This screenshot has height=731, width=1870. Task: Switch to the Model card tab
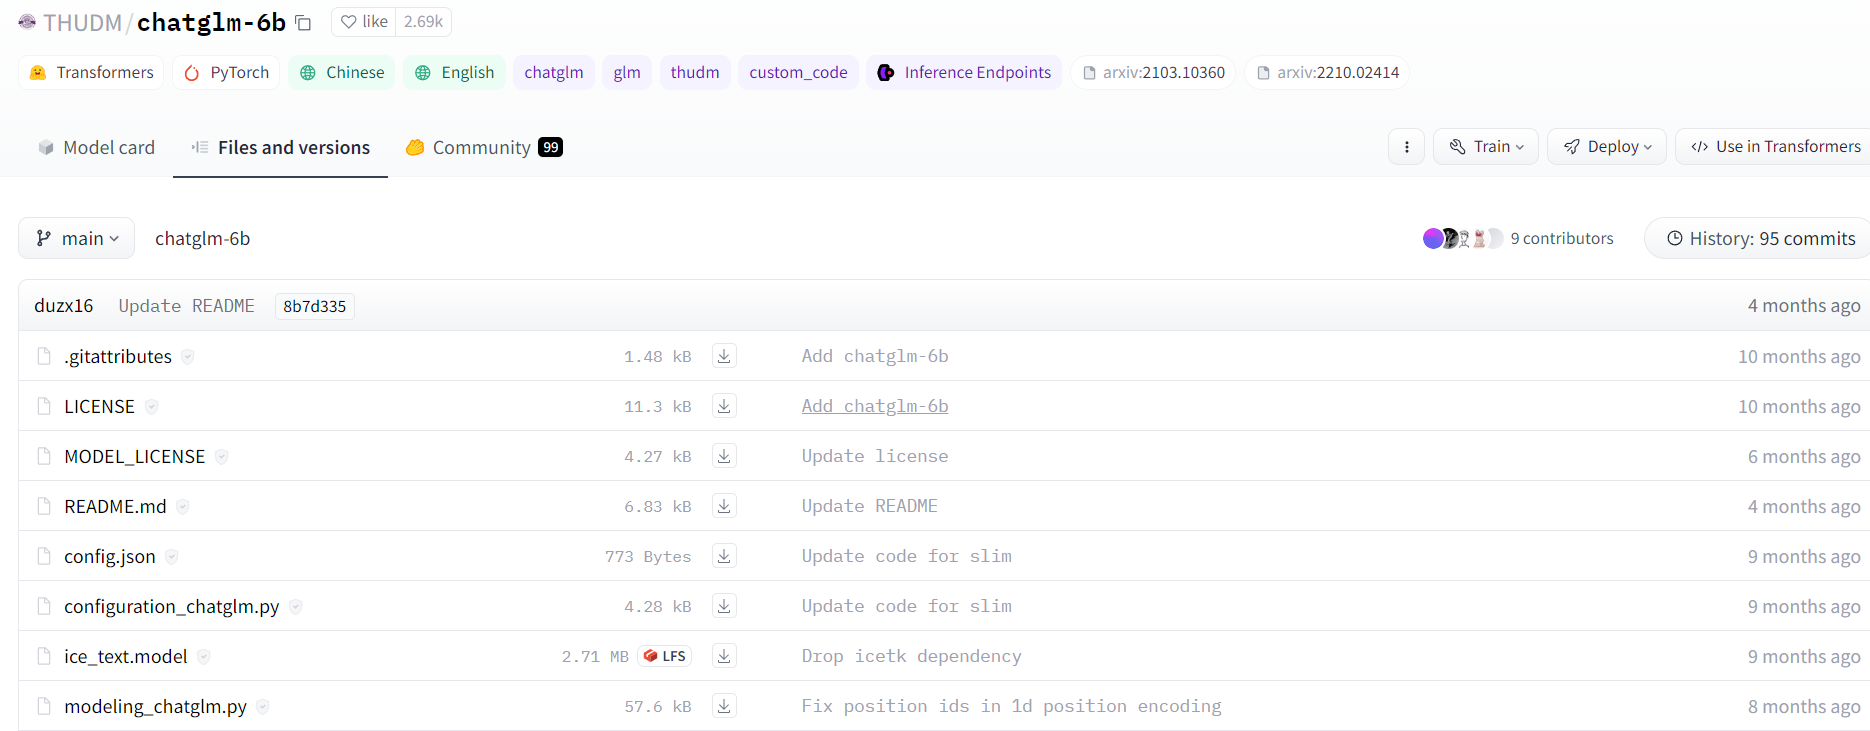[96, 147]
